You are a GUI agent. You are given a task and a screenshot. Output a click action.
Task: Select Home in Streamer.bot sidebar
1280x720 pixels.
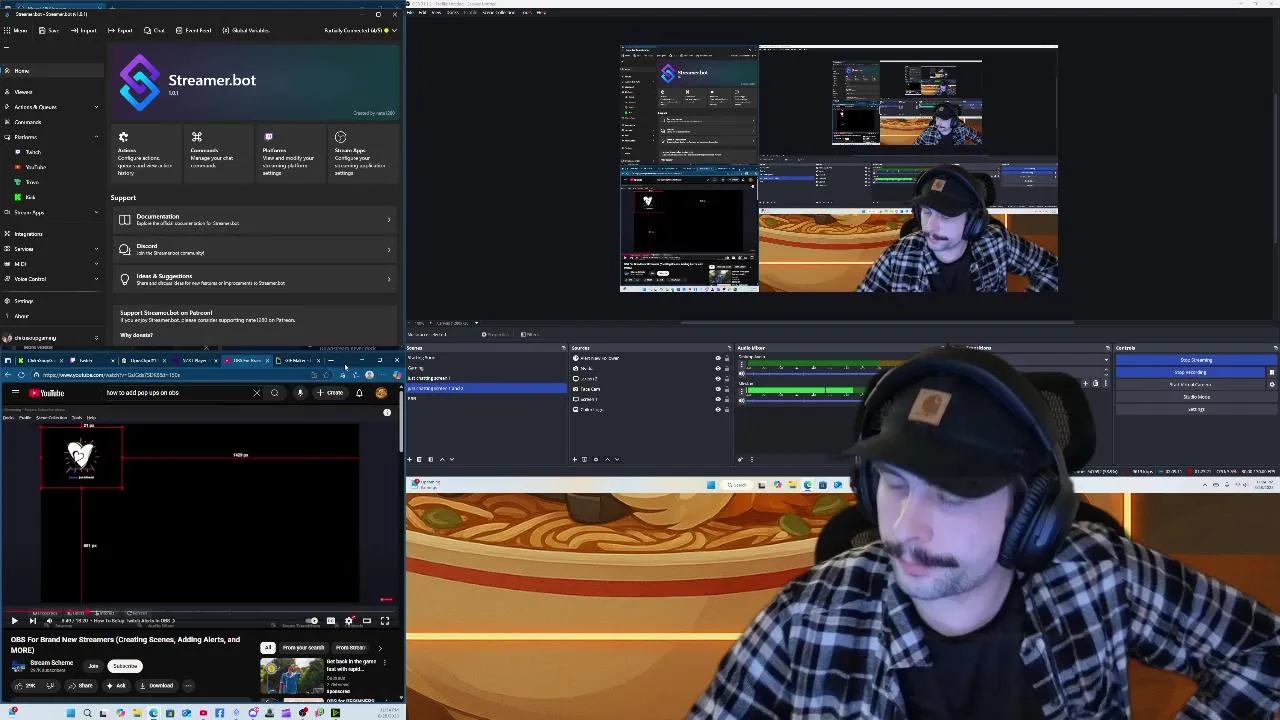[x=51, y=71]
